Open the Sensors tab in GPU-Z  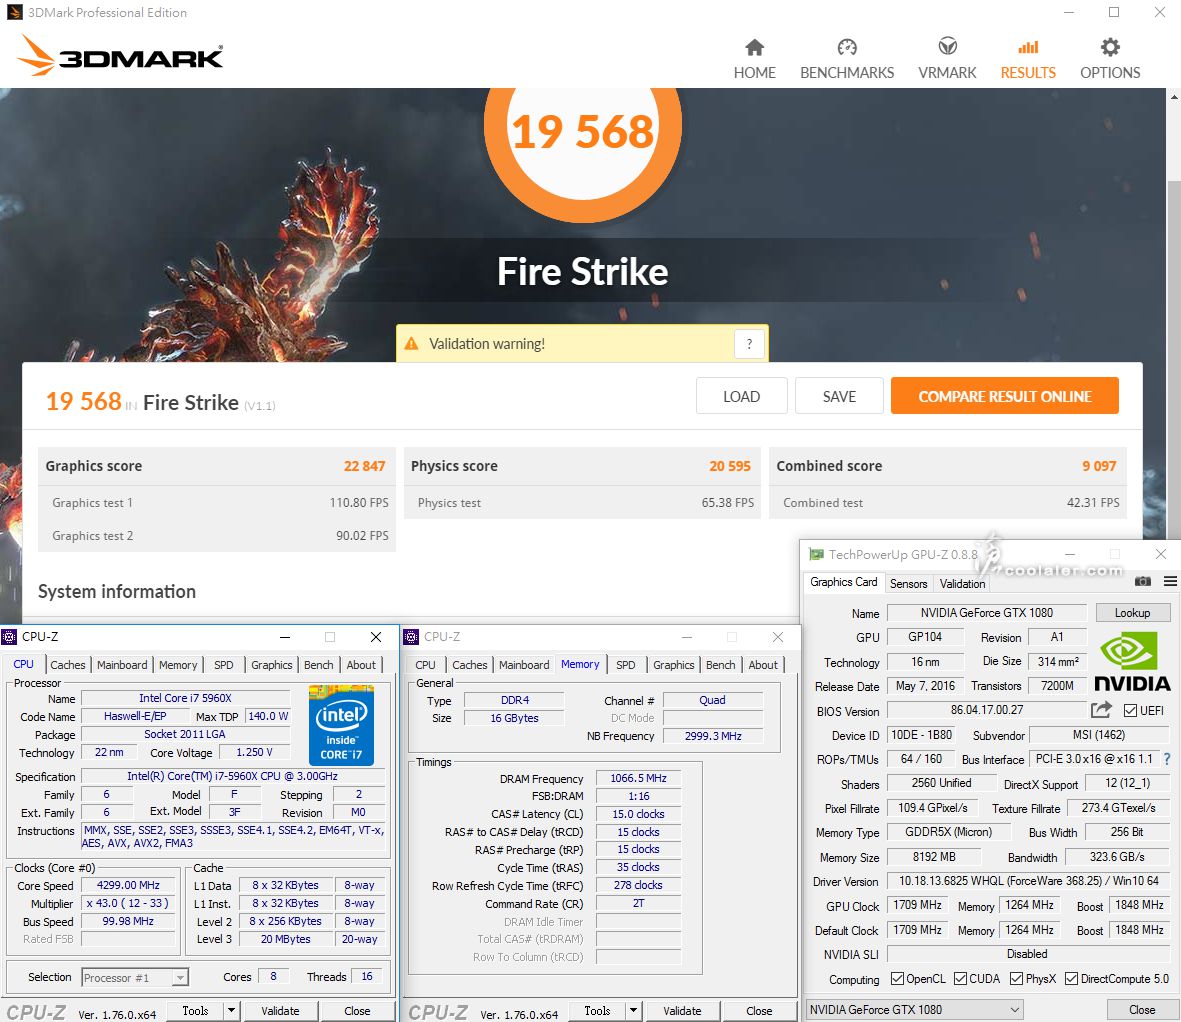point(908,584)
